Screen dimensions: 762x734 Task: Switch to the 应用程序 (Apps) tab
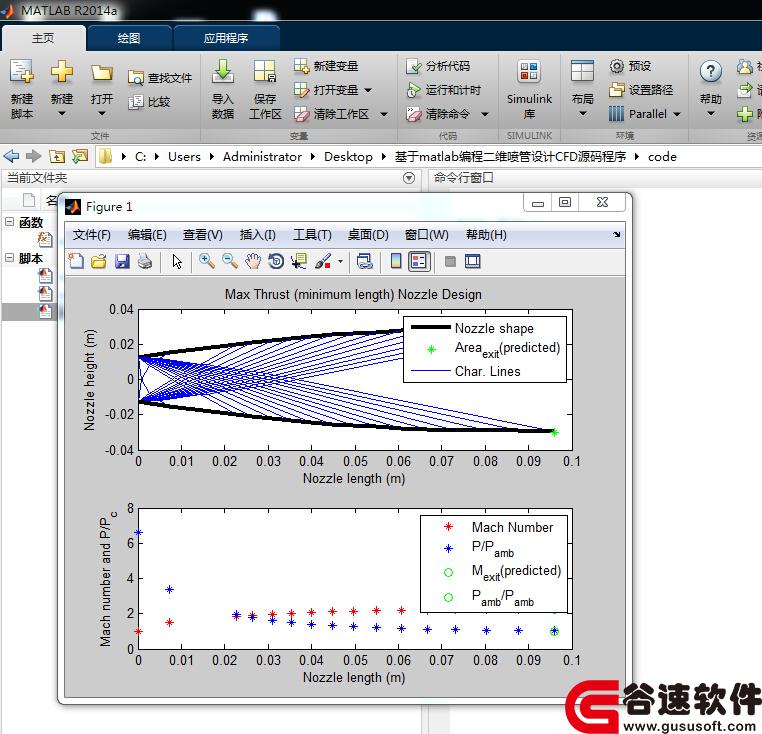[x=226, y=38]
